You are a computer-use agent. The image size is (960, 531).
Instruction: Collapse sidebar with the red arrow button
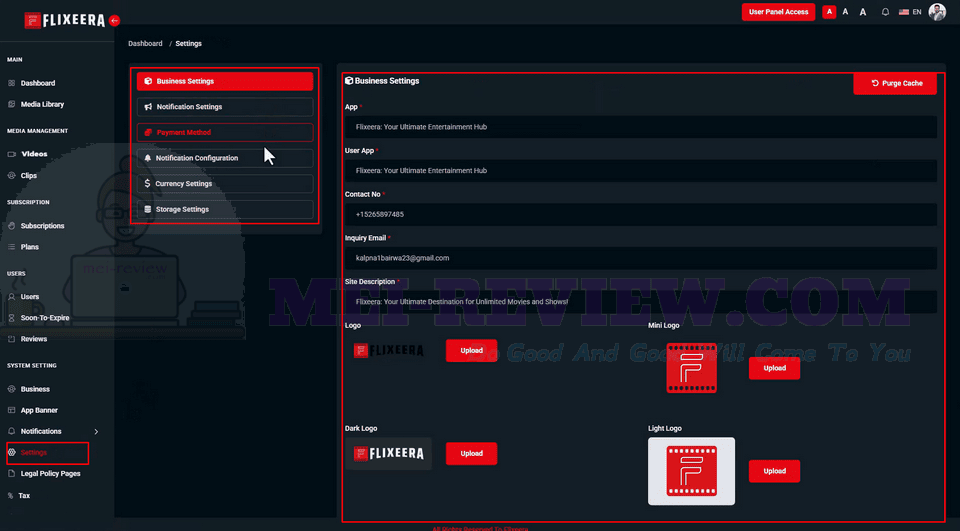coord(114,20)
